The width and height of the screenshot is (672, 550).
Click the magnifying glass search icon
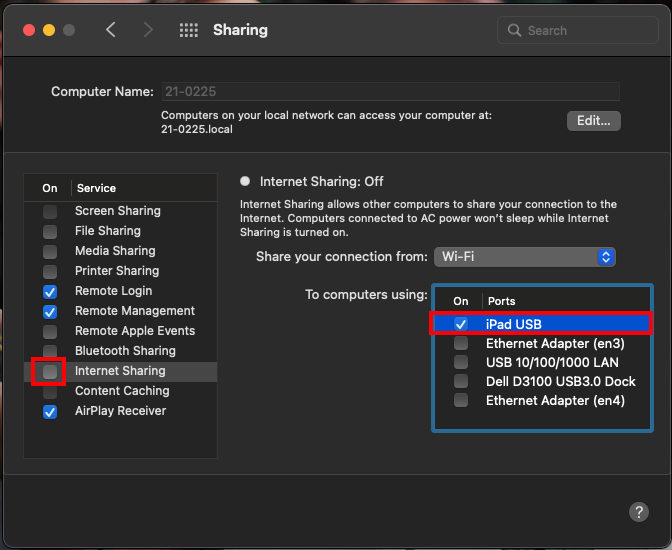point(515,31)
